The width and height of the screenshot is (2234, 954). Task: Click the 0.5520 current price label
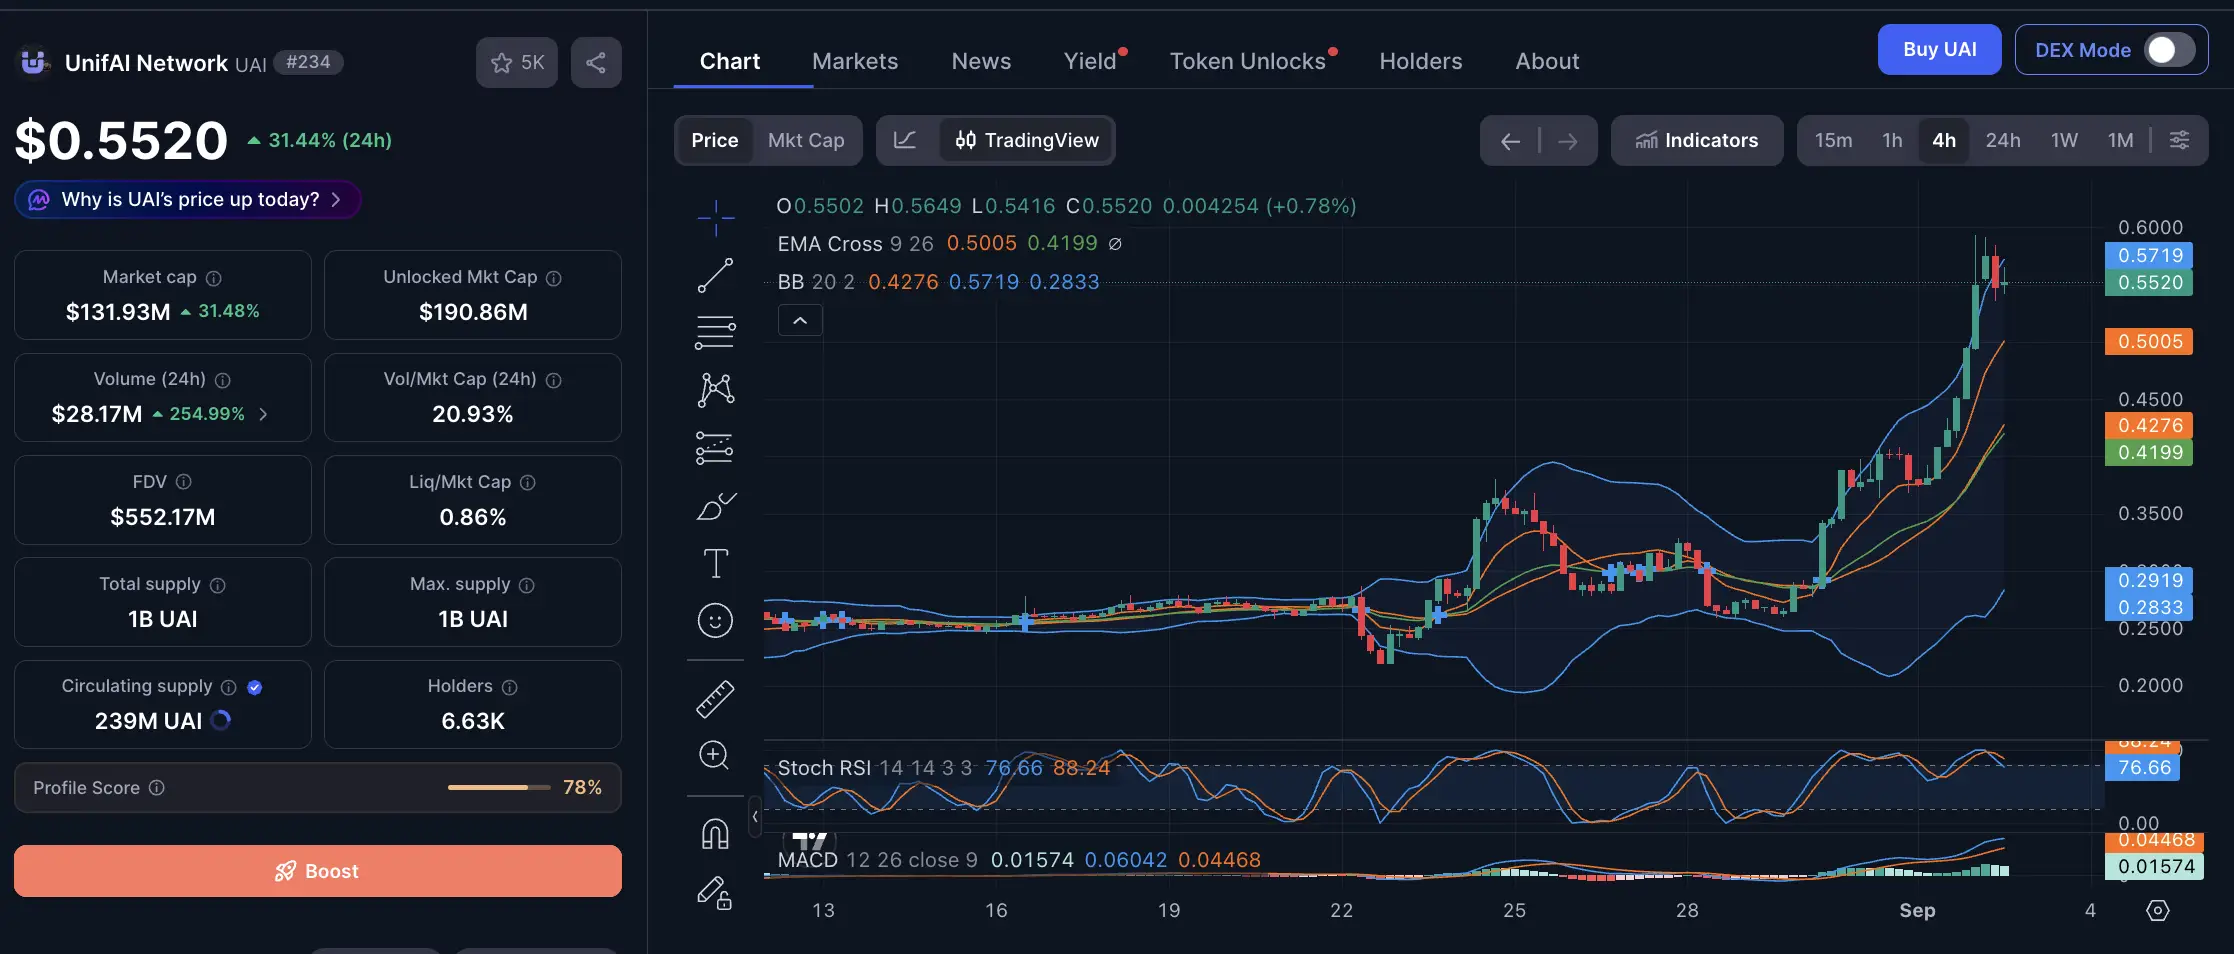[x=2149, y=283]
